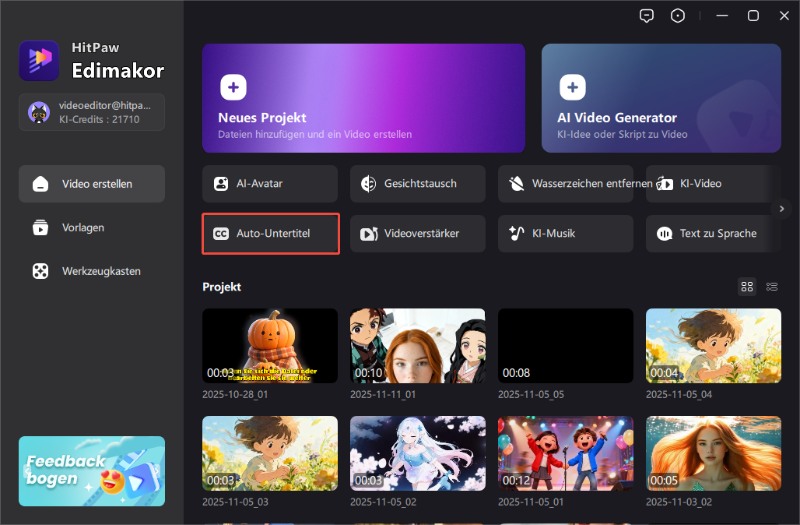Select the KI-Video tool
This screenshot has width=800, height=525.
point(713,184)
